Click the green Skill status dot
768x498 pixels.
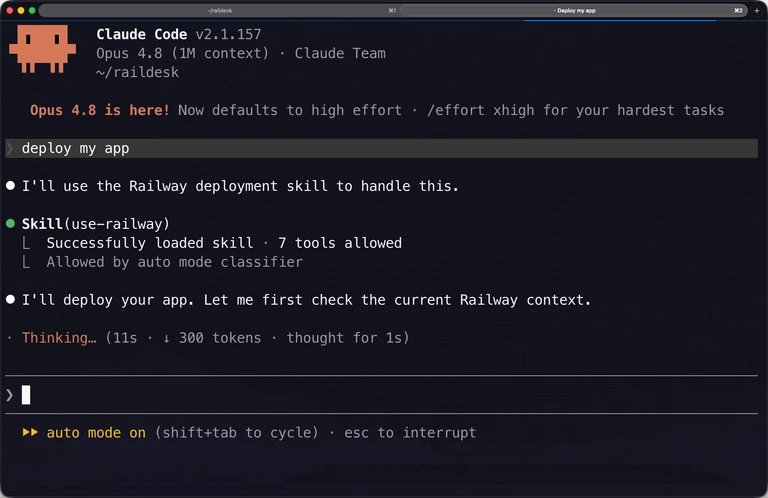click(10, 224)
